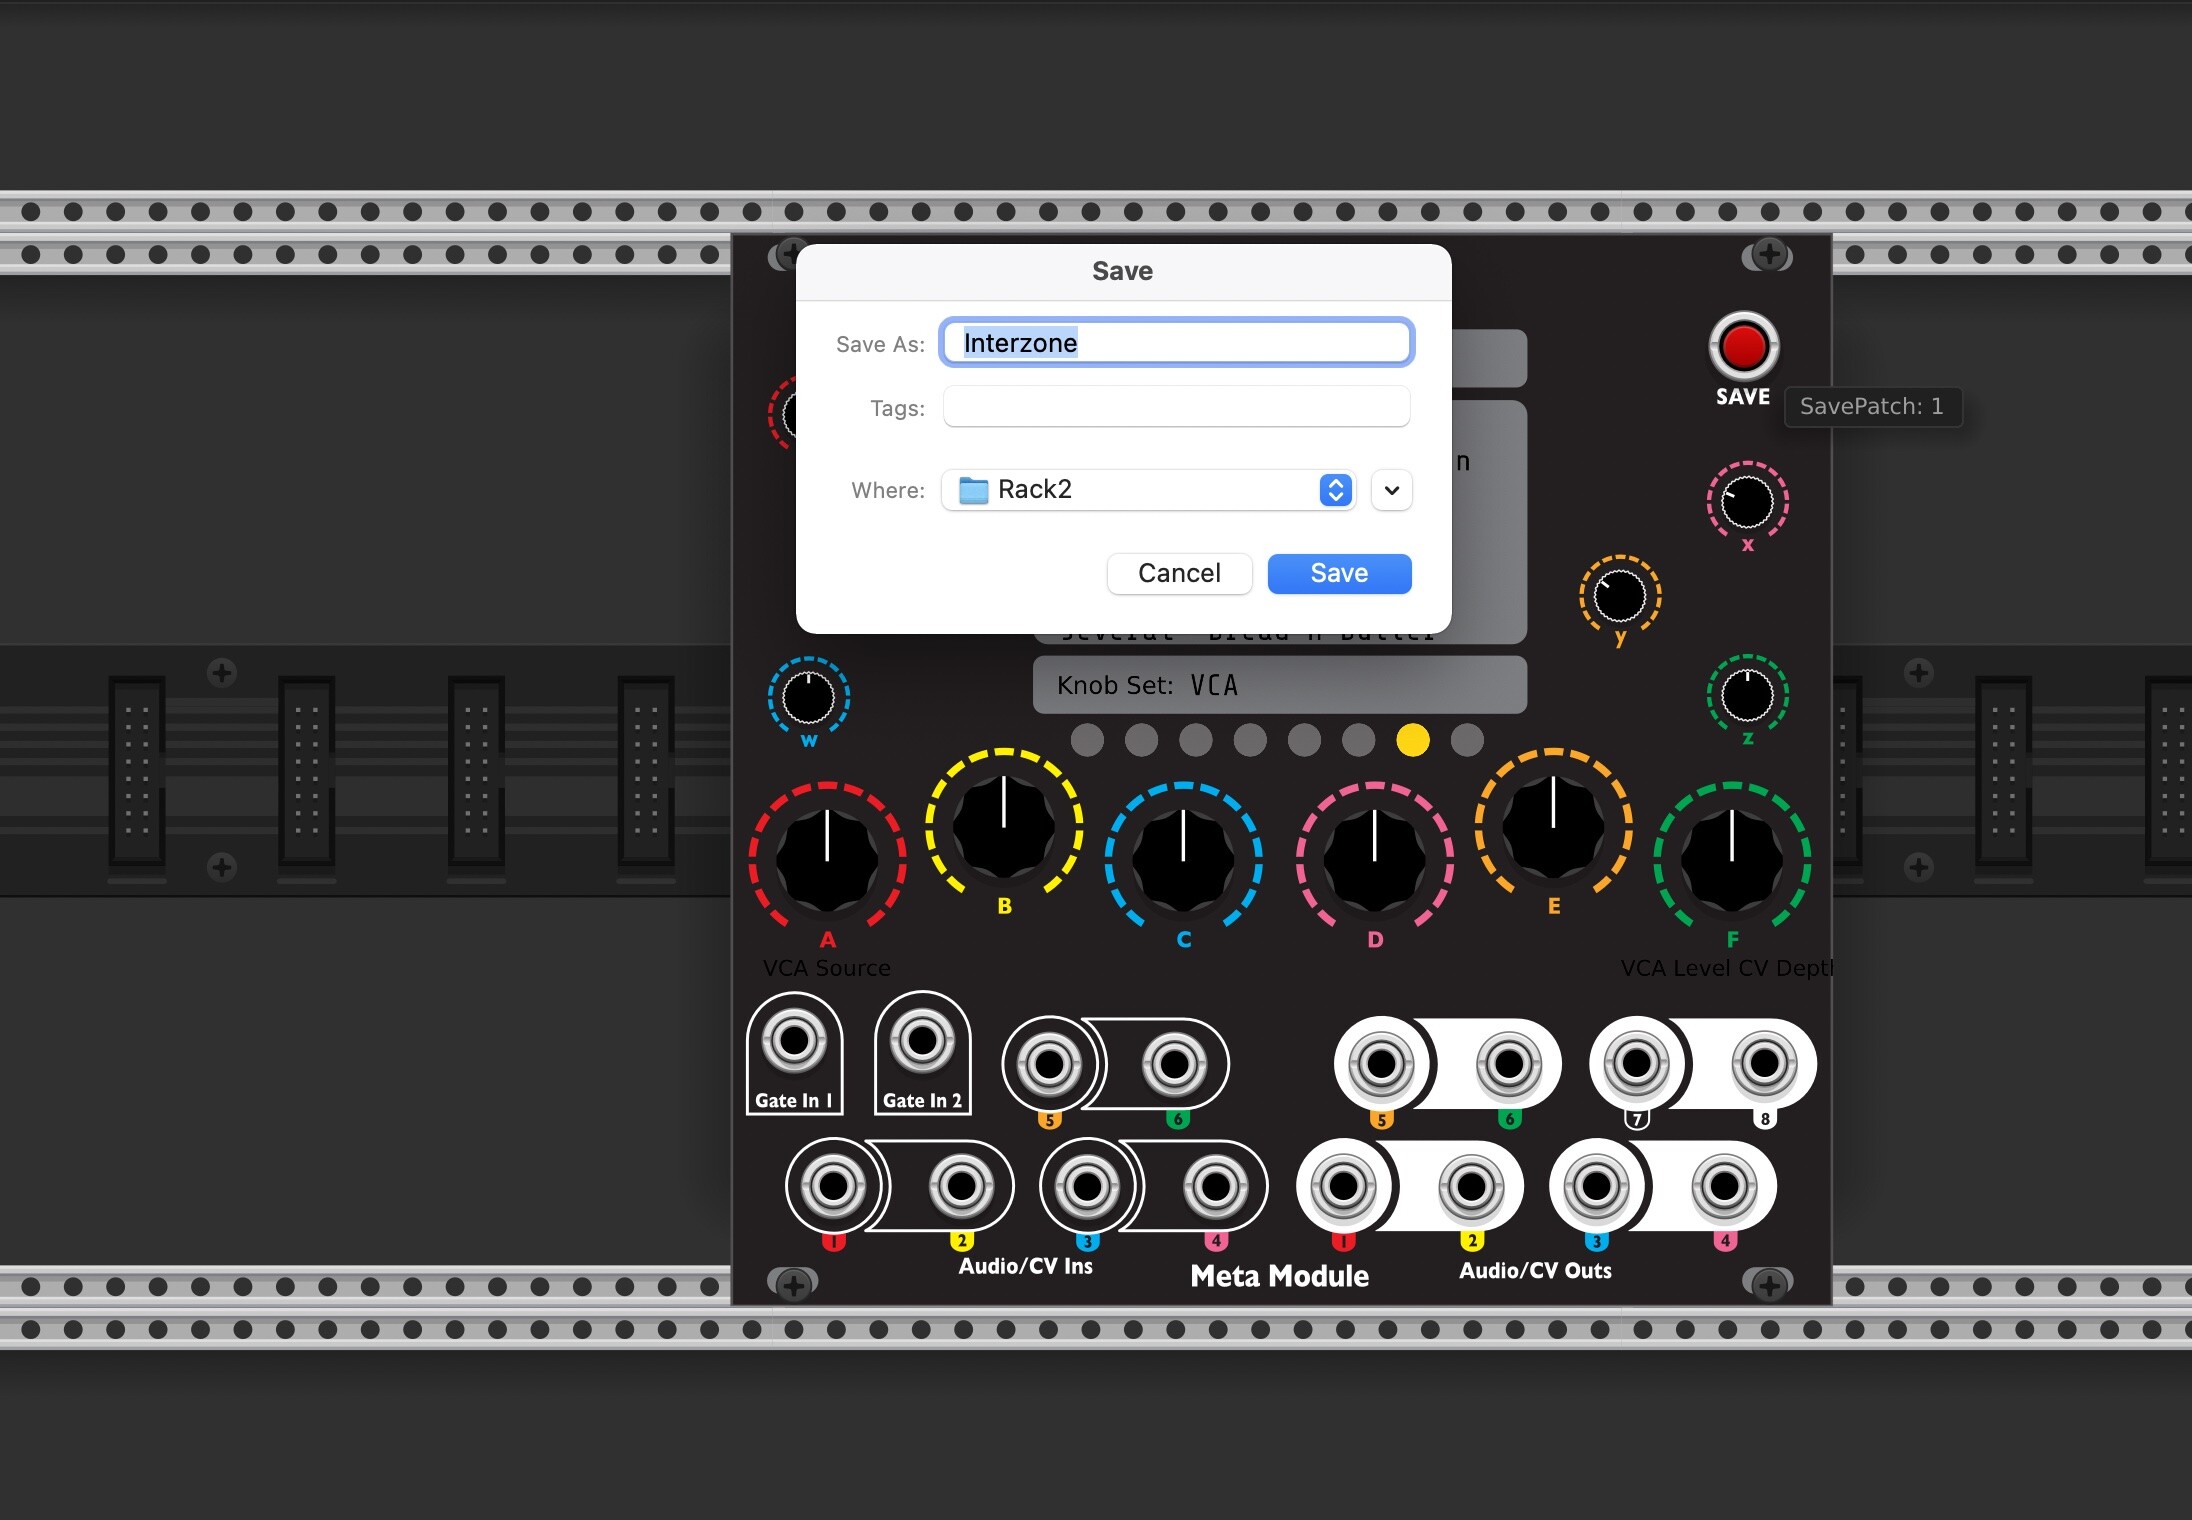
Task: Click the Save As filename field
Action: 1176,343
